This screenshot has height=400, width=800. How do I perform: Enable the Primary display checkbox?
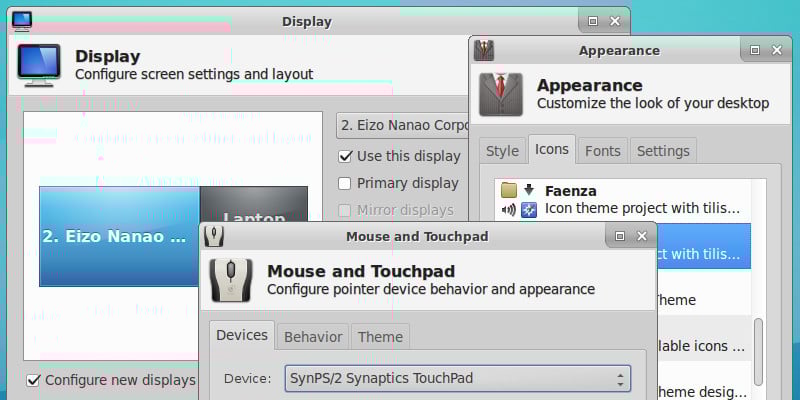pyautogui.click(x=345, y=183)
